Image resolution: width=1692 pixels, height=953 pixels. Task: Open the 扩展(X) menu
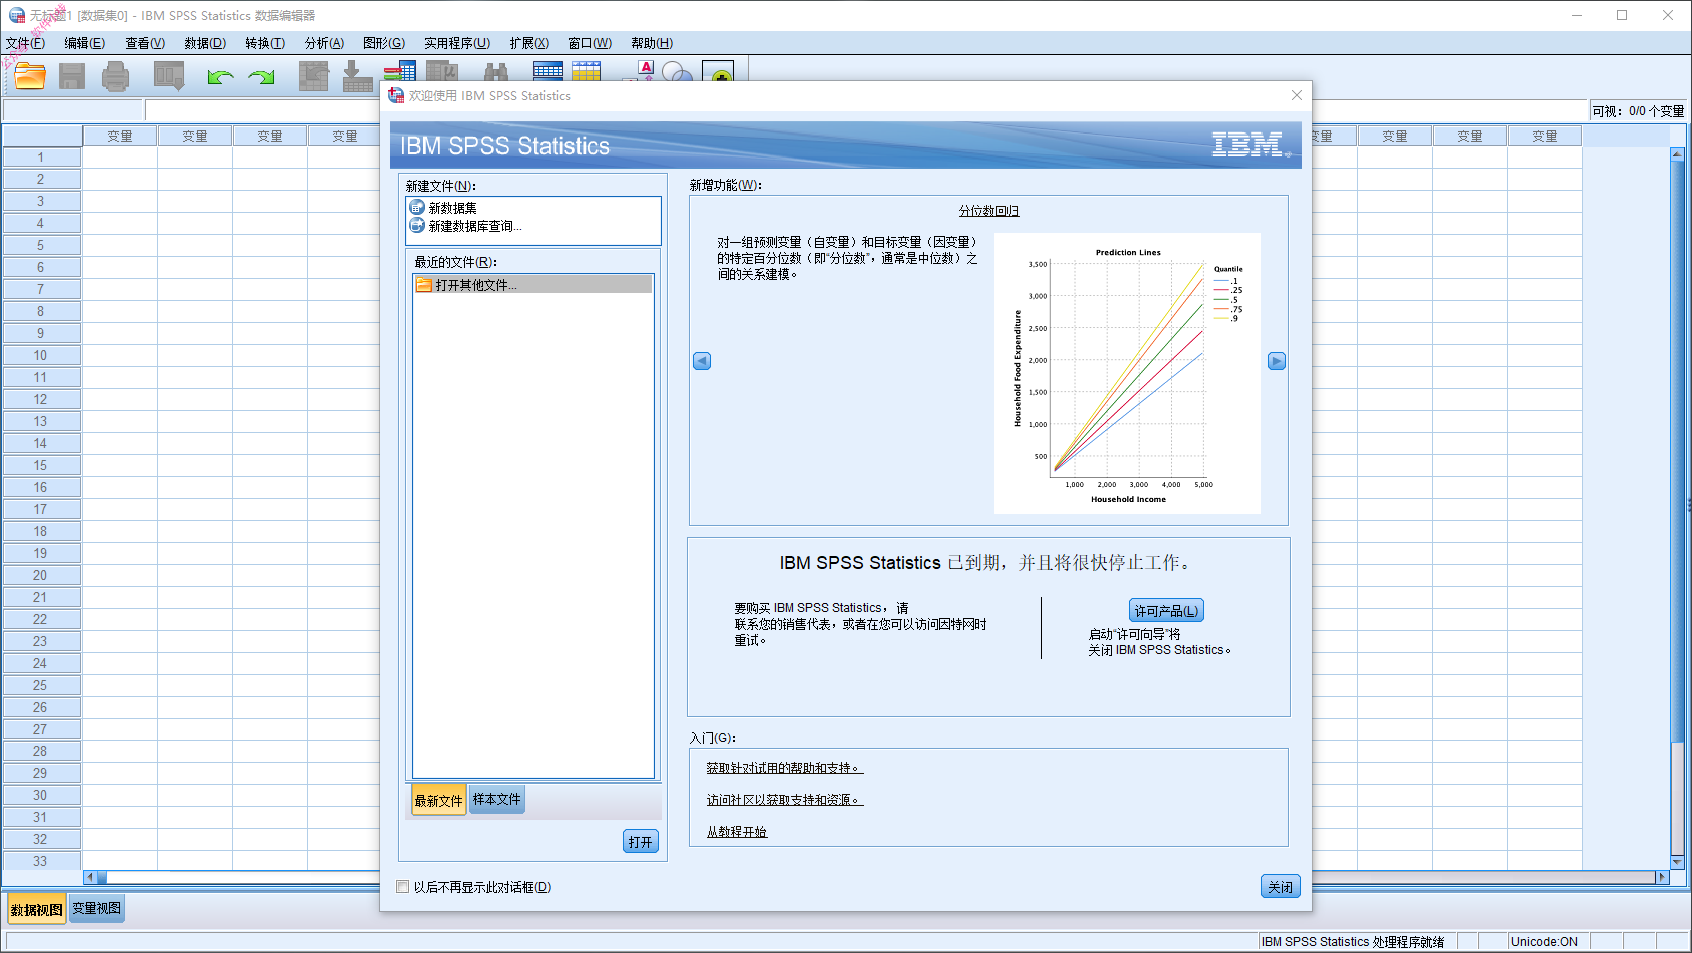point(529,43)
